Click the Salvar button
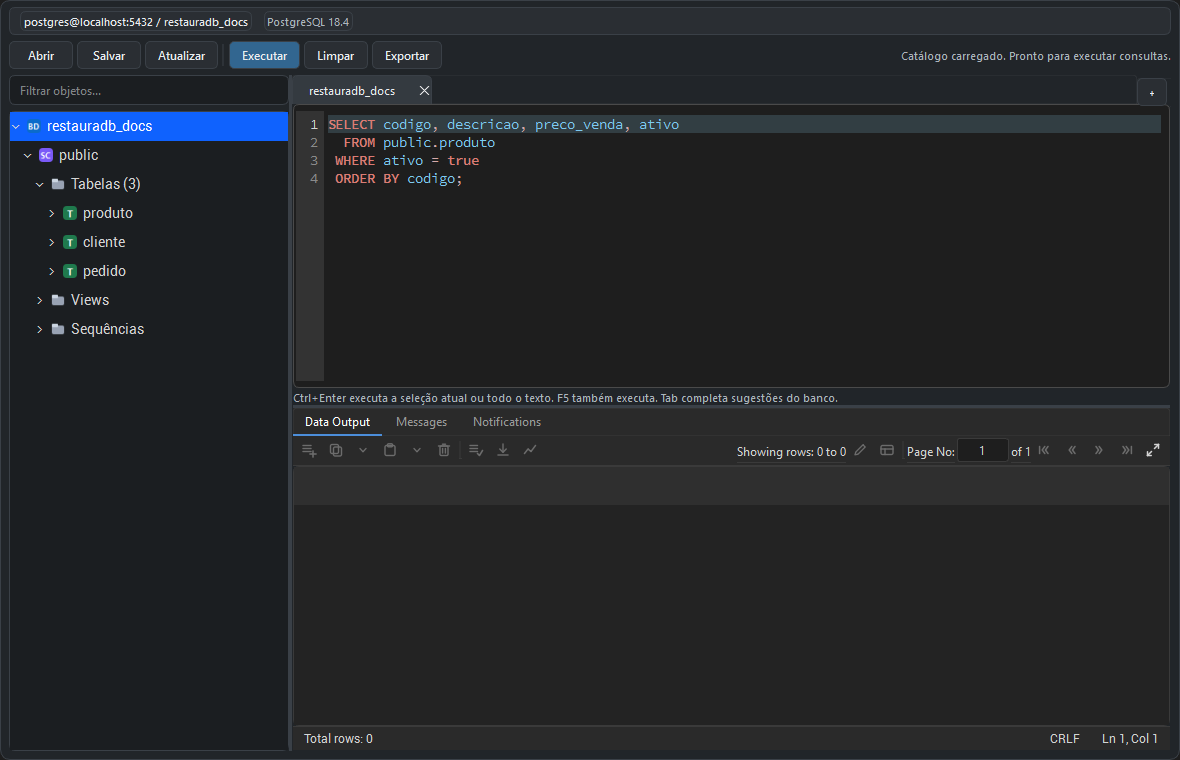This screenshot has width=1180, height=760. coord(109,56)
